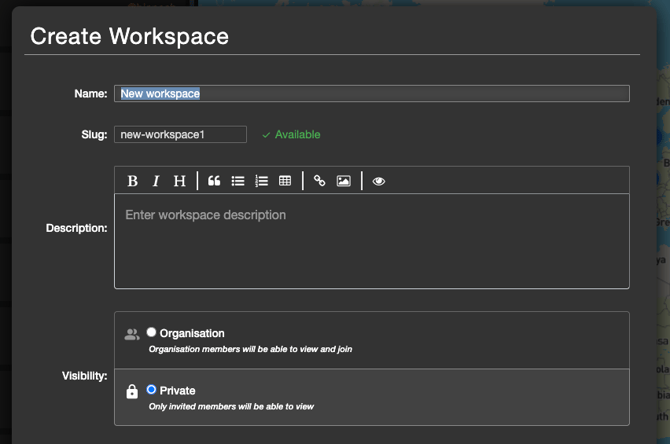Click the 'Organisation members will be able to view and join' text

[x=250, y=349]
